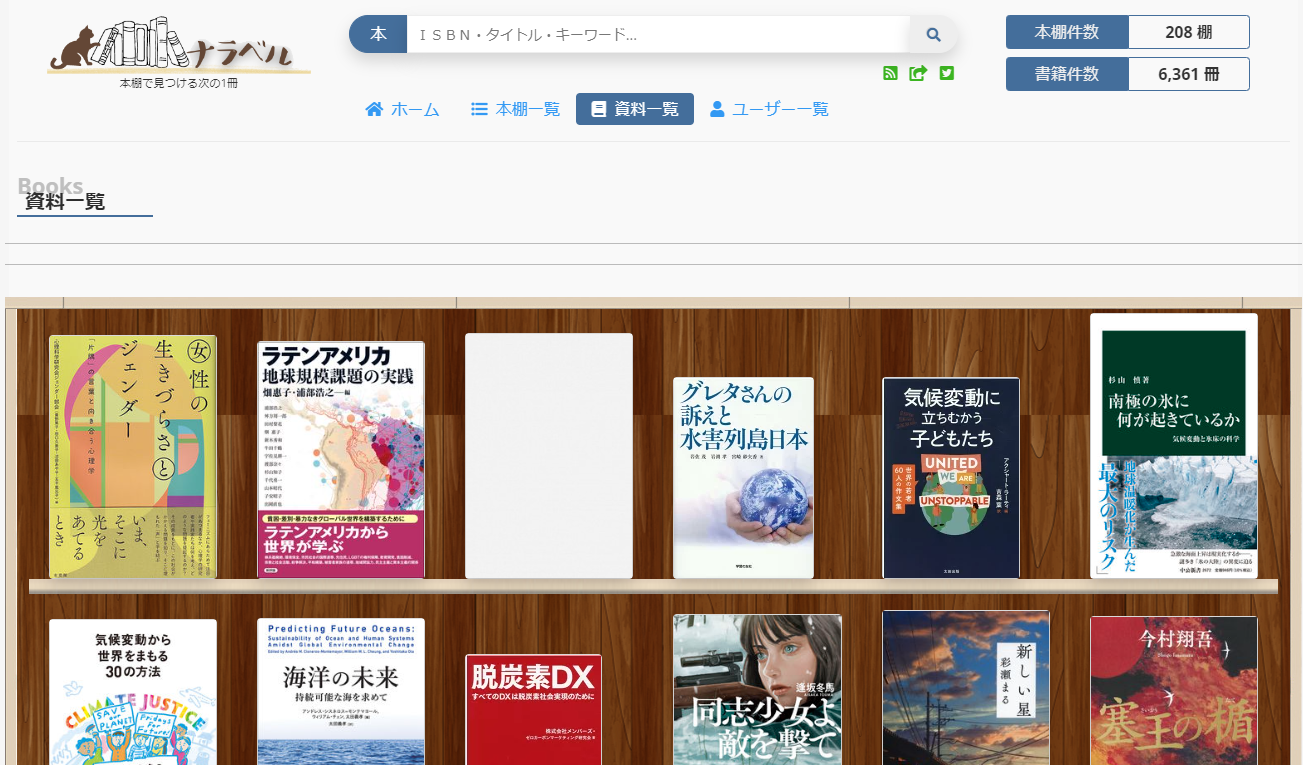Click the green share icon
The image size is (1303, 765).
918,73
